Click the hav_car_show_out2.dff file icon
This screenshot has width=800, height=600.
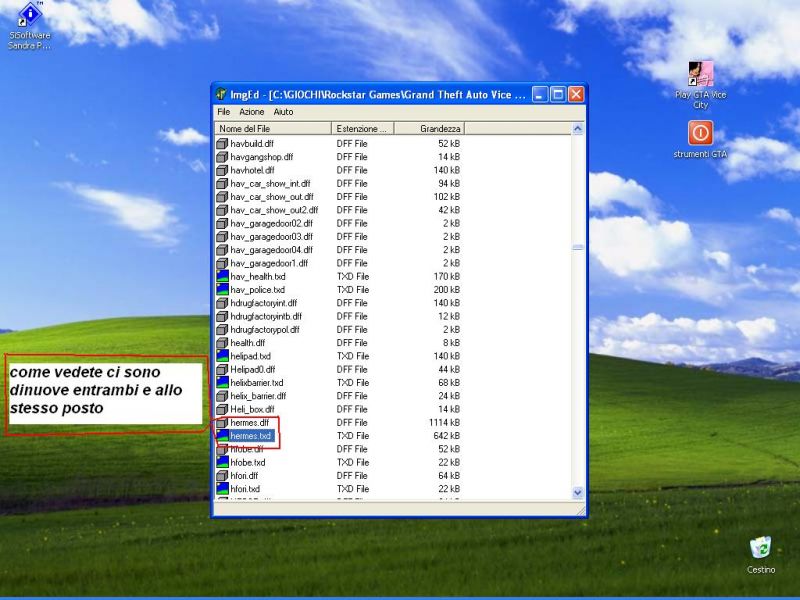222,210
